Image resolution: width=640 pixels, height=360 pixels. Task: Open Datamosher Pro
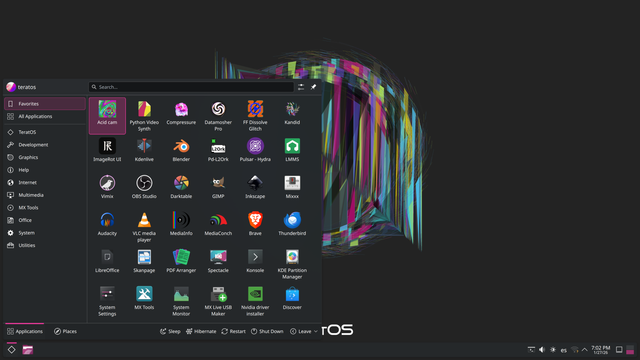(x=218, y=116)
